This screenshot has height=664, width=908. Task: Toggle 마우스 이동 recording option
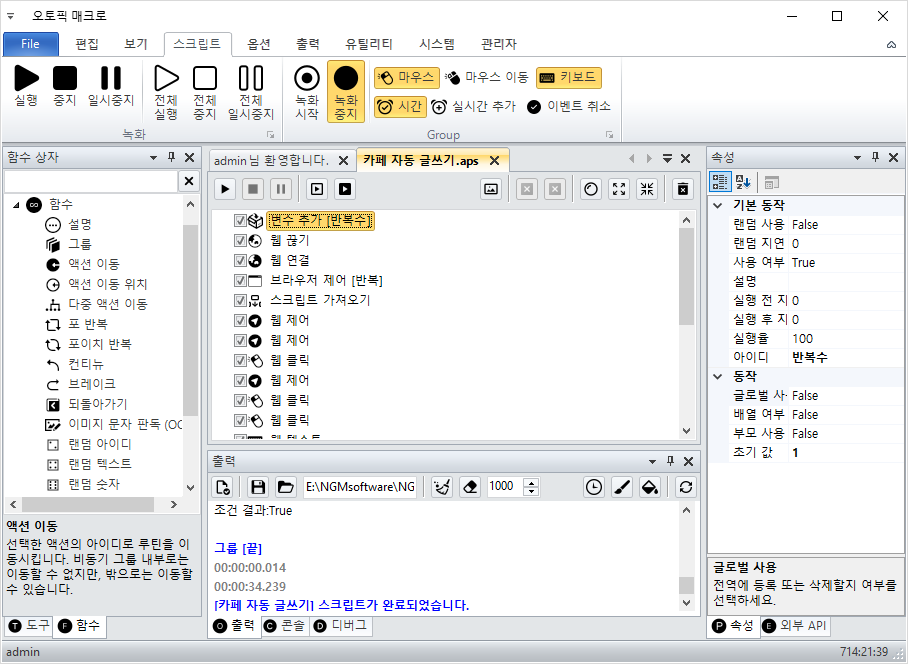click(486, 78)
